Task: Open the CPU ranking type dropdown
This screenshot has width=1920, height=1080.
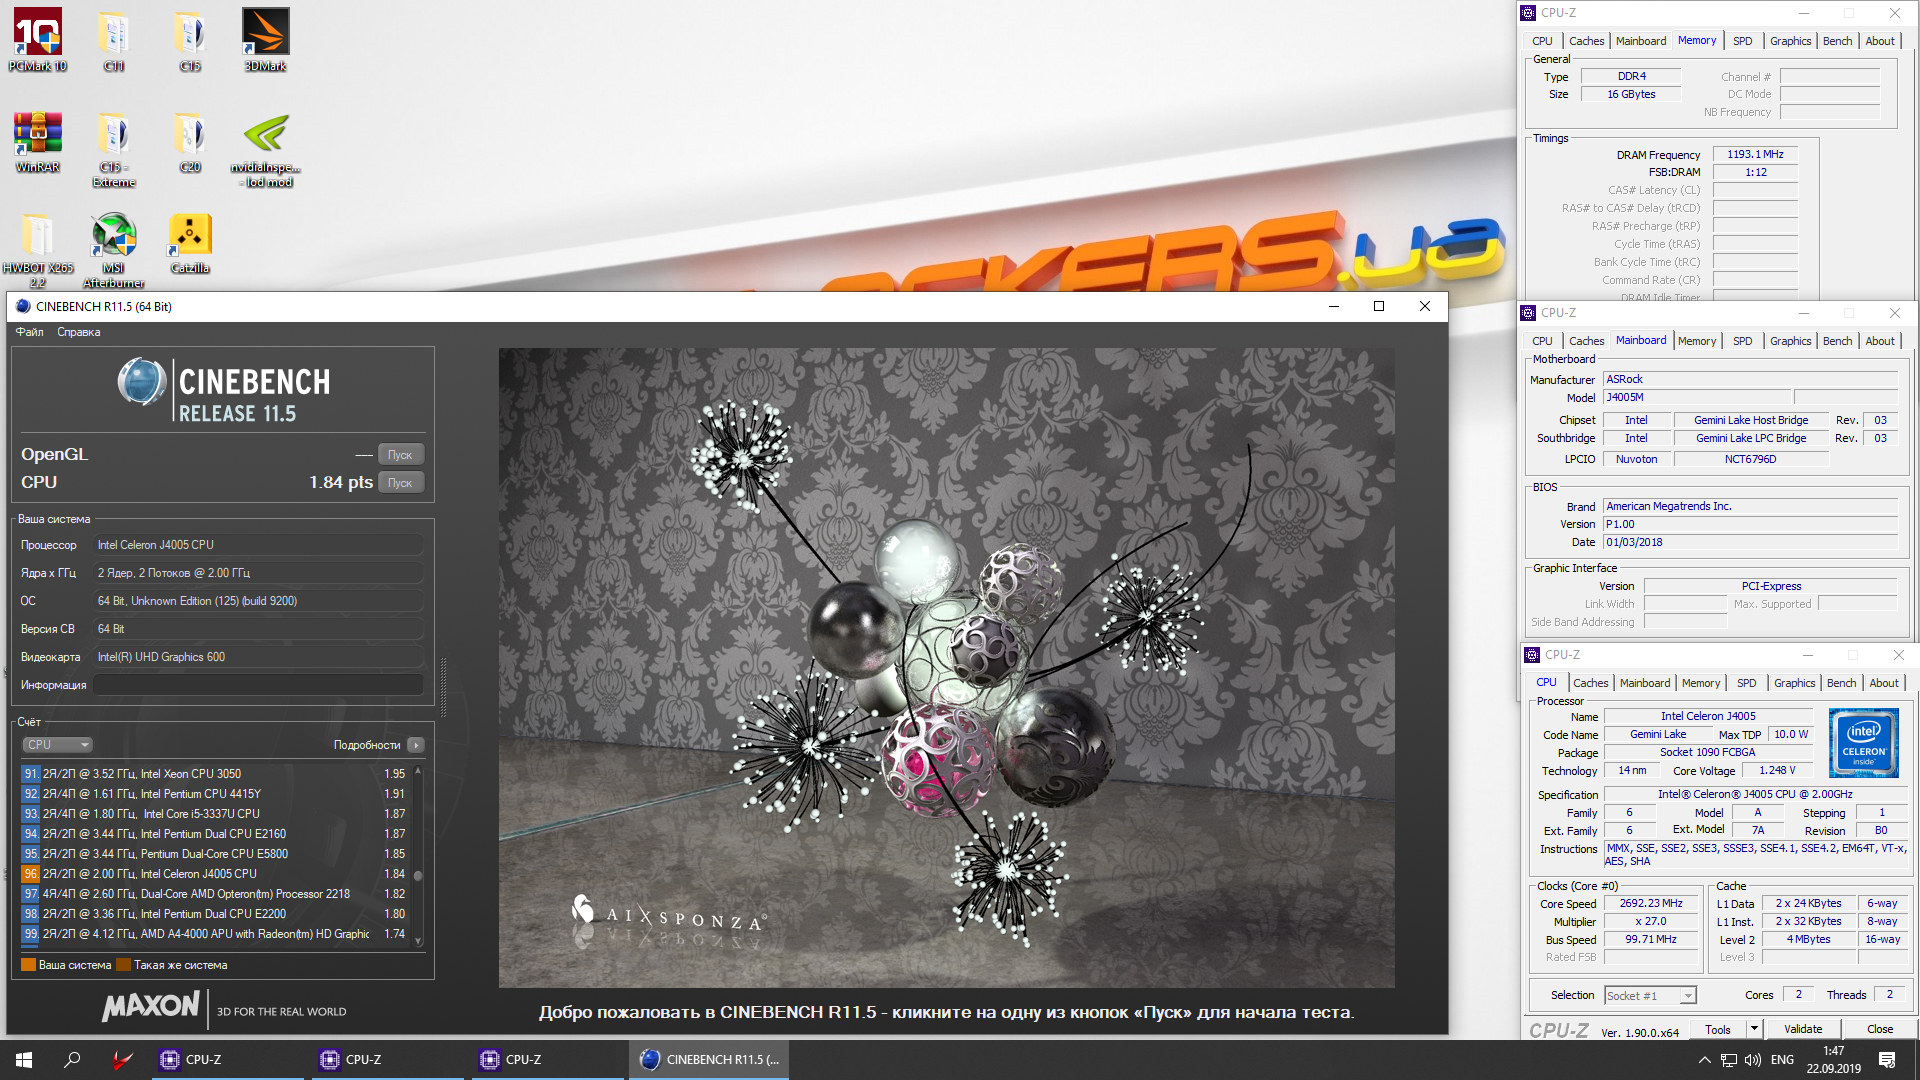Action: (57, 745)
